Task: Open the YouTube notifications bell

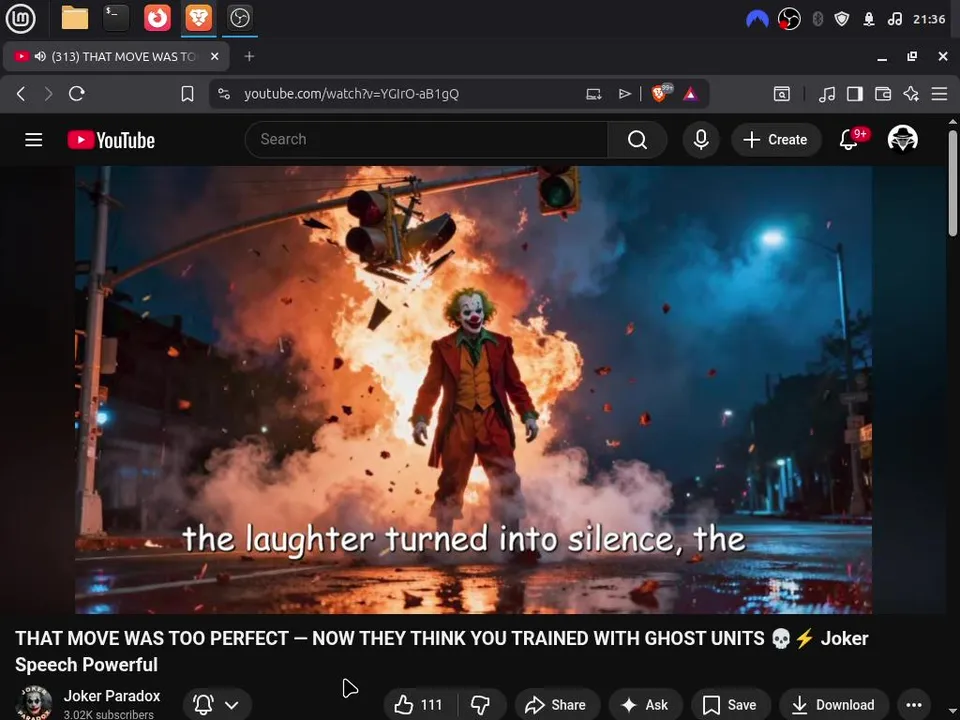Action: [848, 140]
